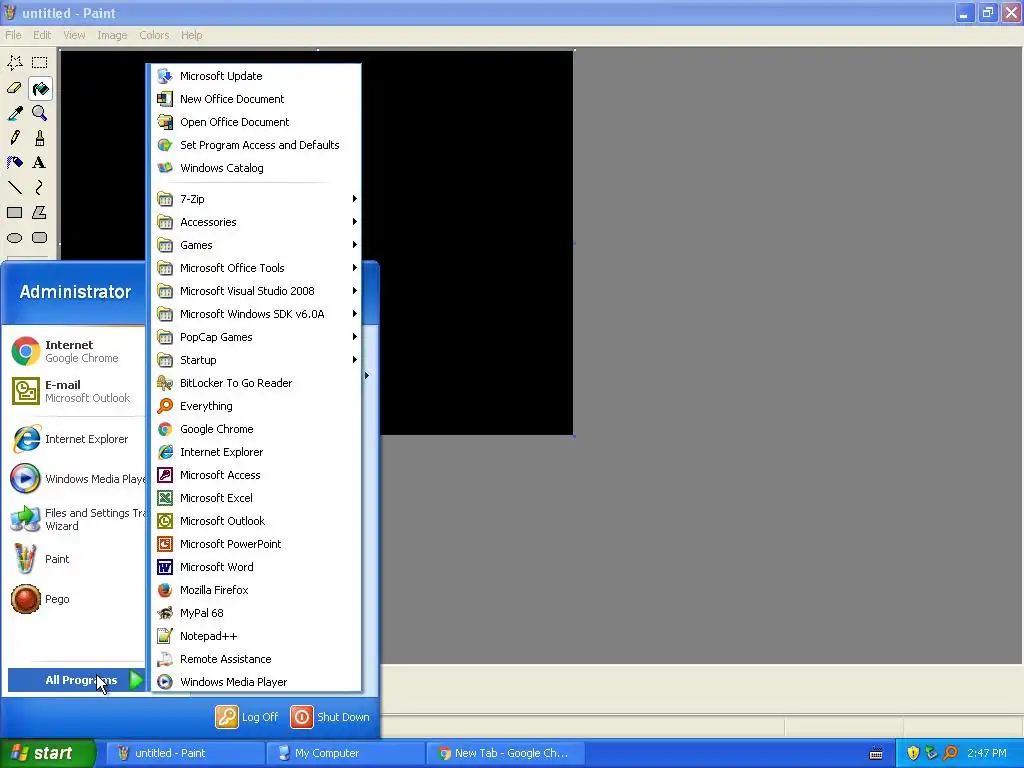Click the Shut Down button

[x=330, y=717]
